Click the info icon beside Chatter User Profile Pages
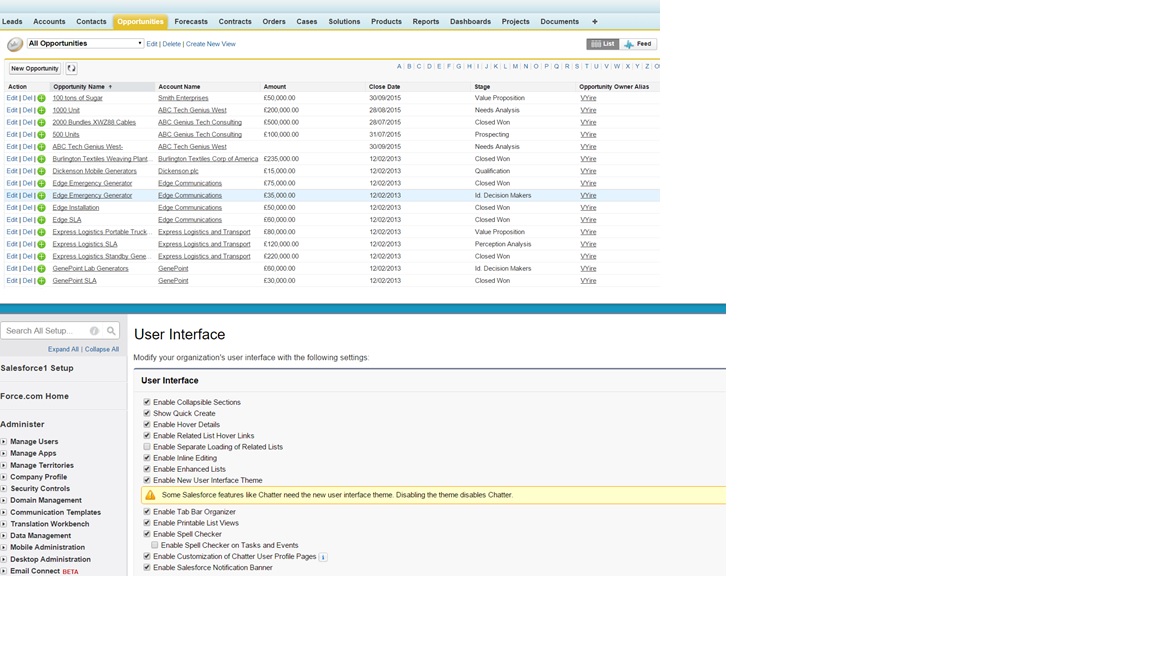The image size is (1152, 648). tap(323, 557)
